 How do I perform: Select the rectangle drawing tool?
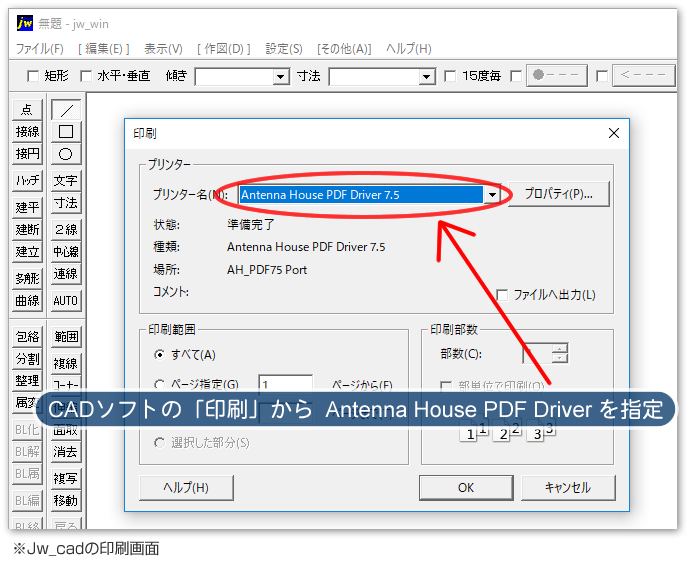[x=66, y=132]
